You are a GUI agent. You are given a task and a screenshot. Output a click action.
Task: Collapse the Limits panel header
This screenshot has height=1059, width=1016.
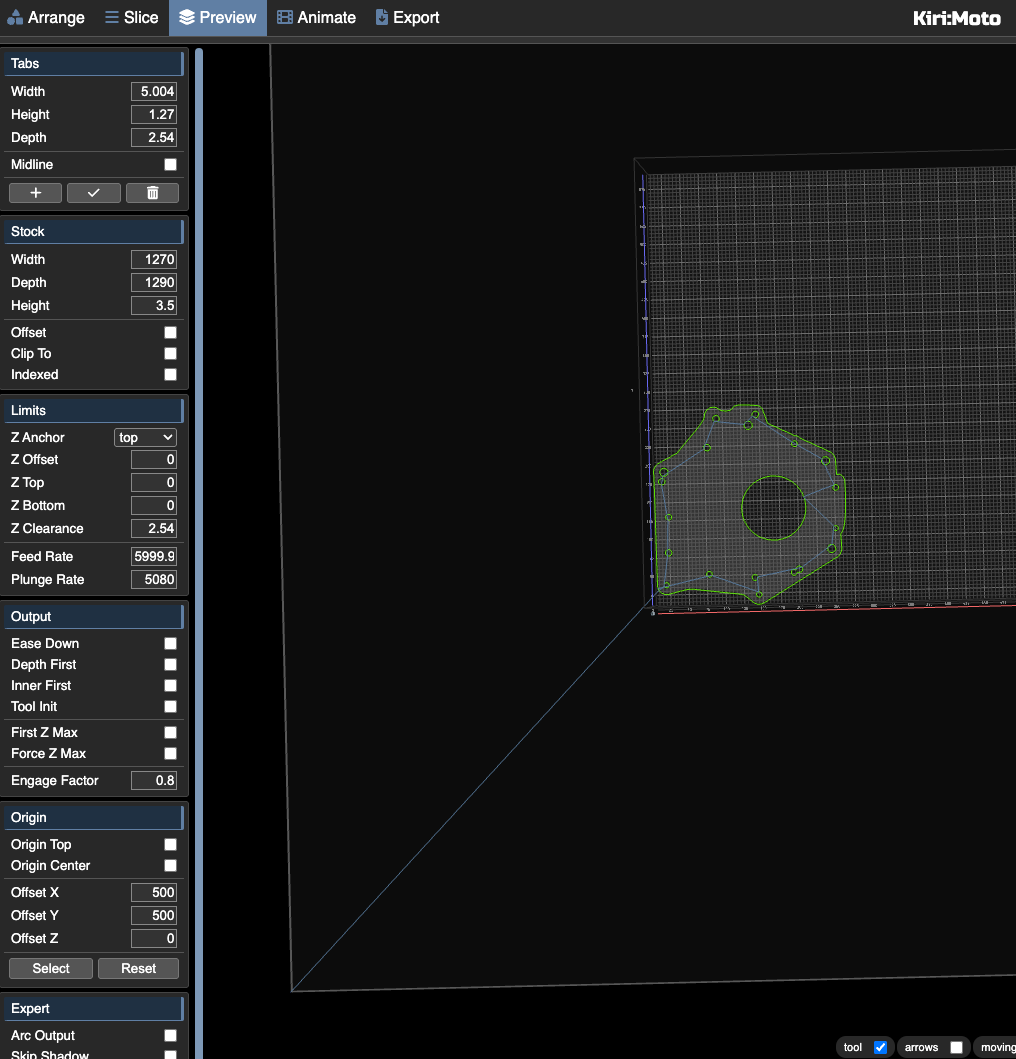(x=95, y=410)
